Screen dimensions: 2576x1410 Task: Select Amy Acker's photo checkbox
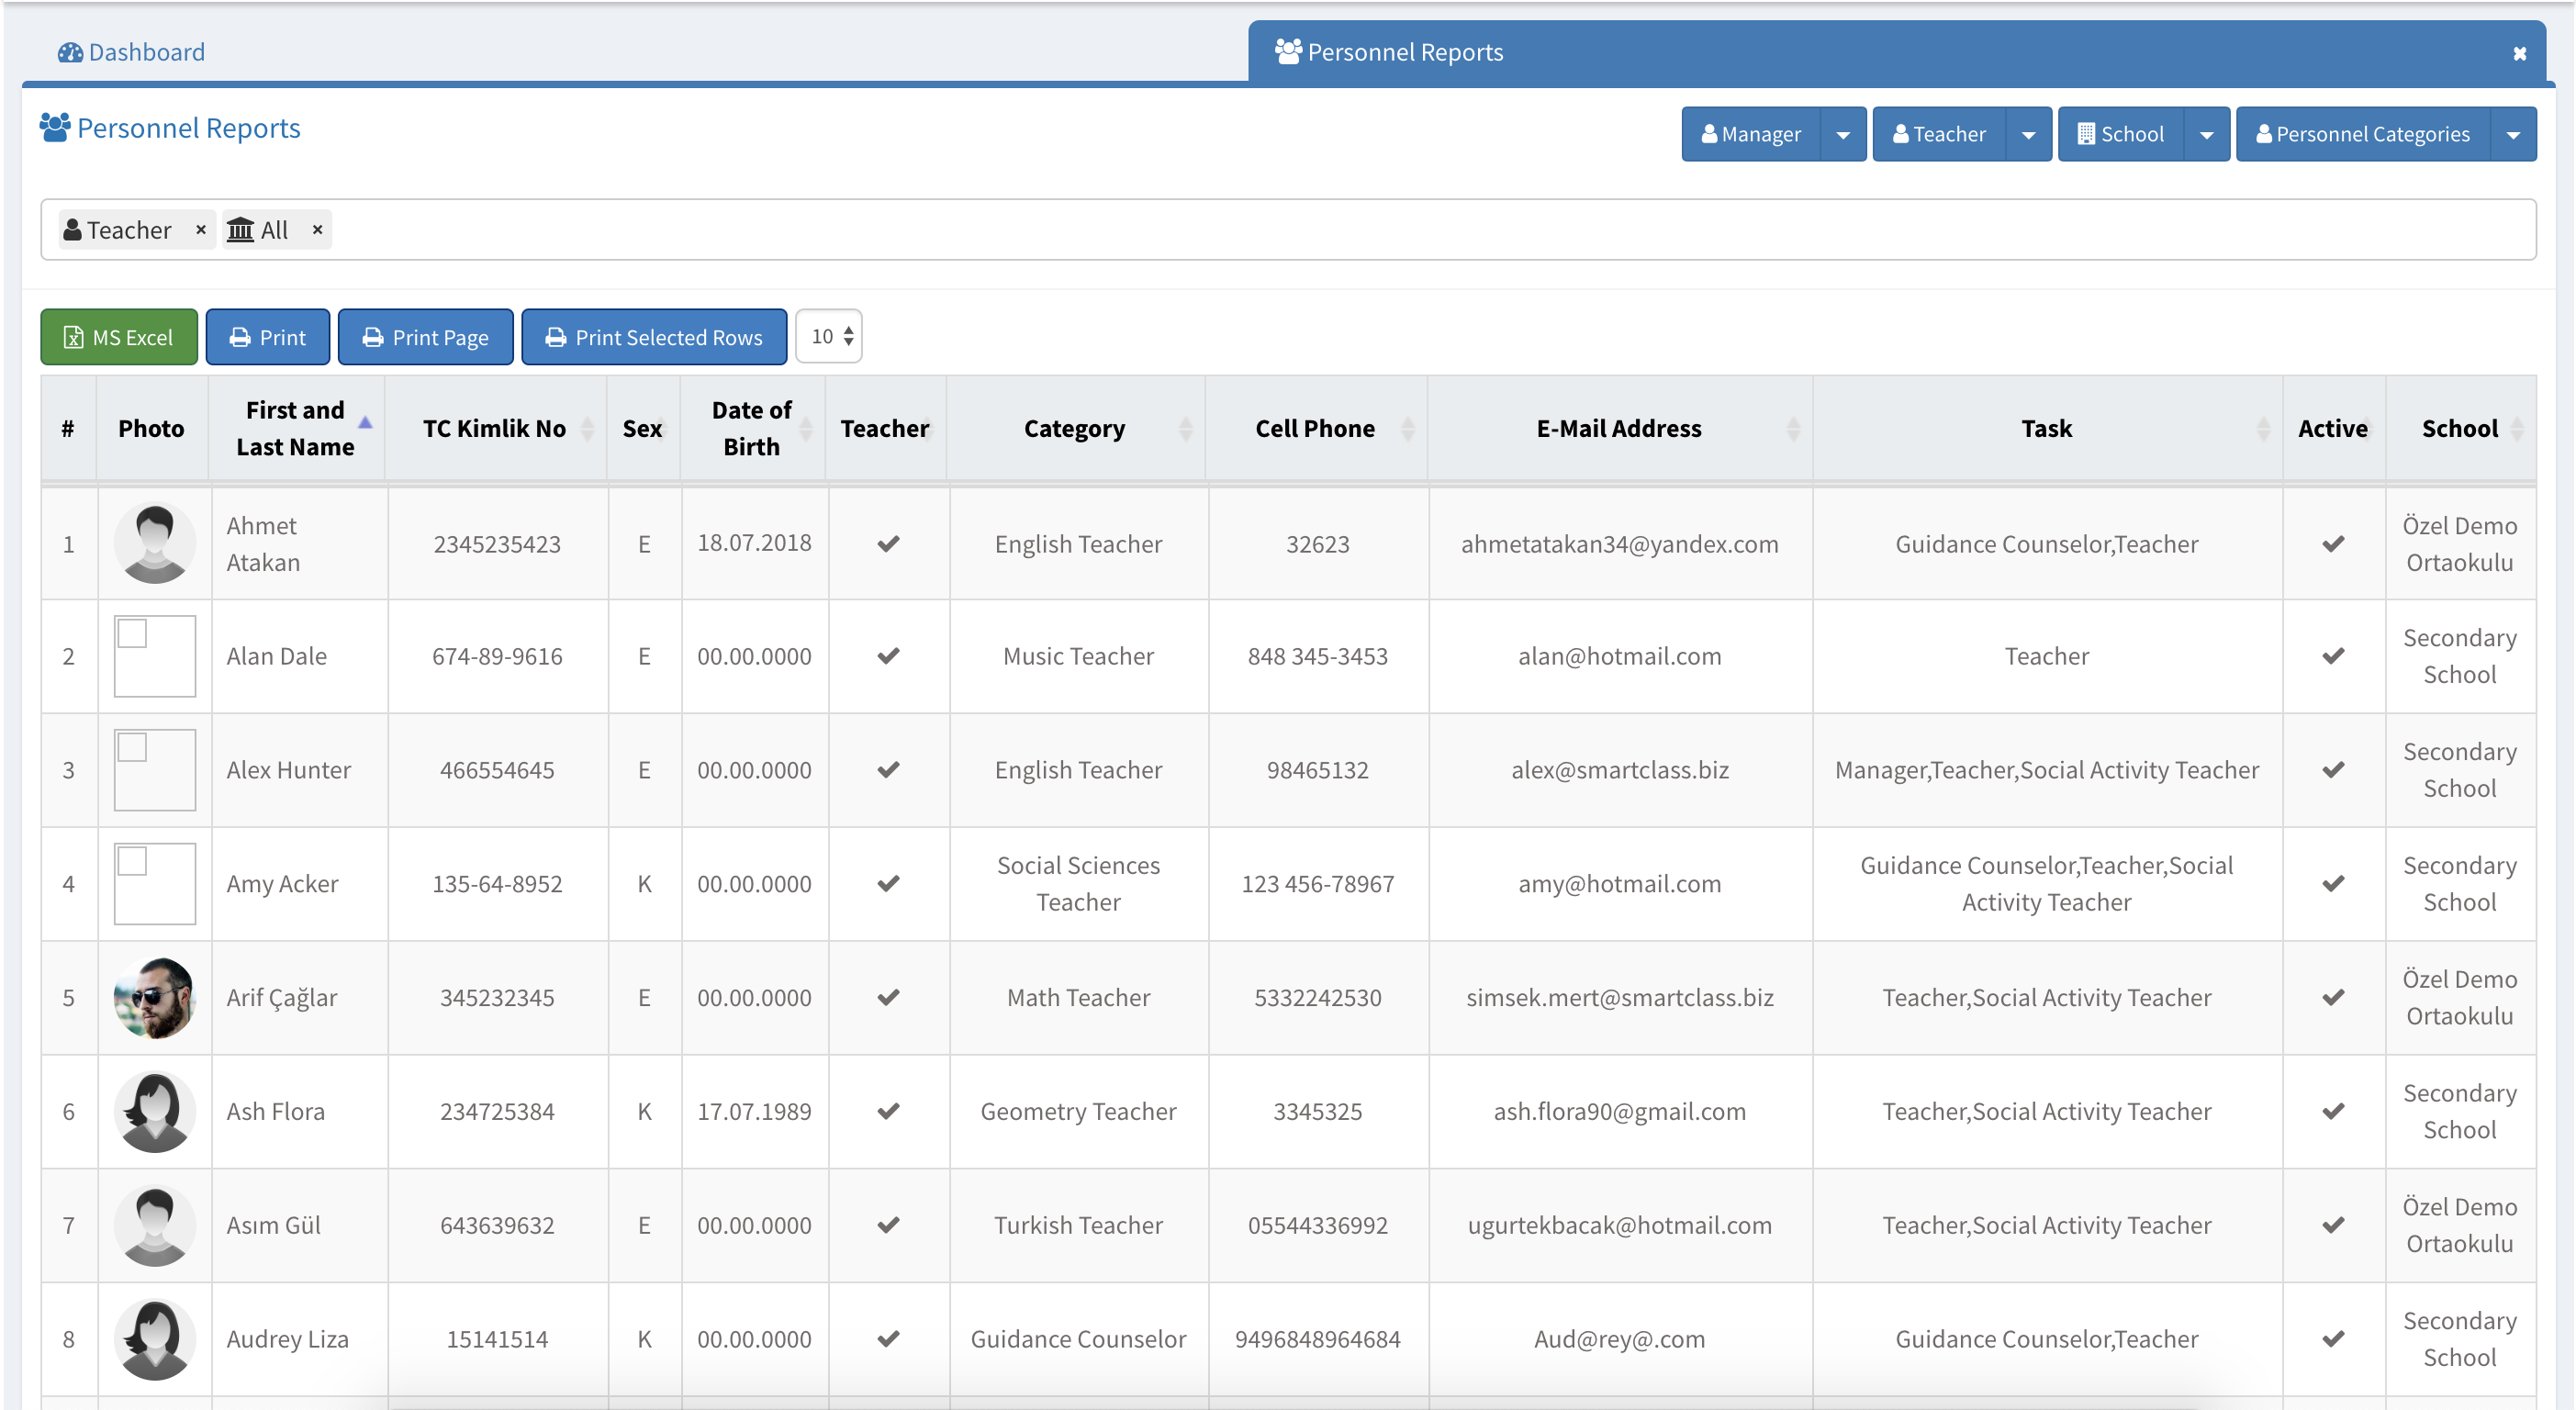point(133,861)
